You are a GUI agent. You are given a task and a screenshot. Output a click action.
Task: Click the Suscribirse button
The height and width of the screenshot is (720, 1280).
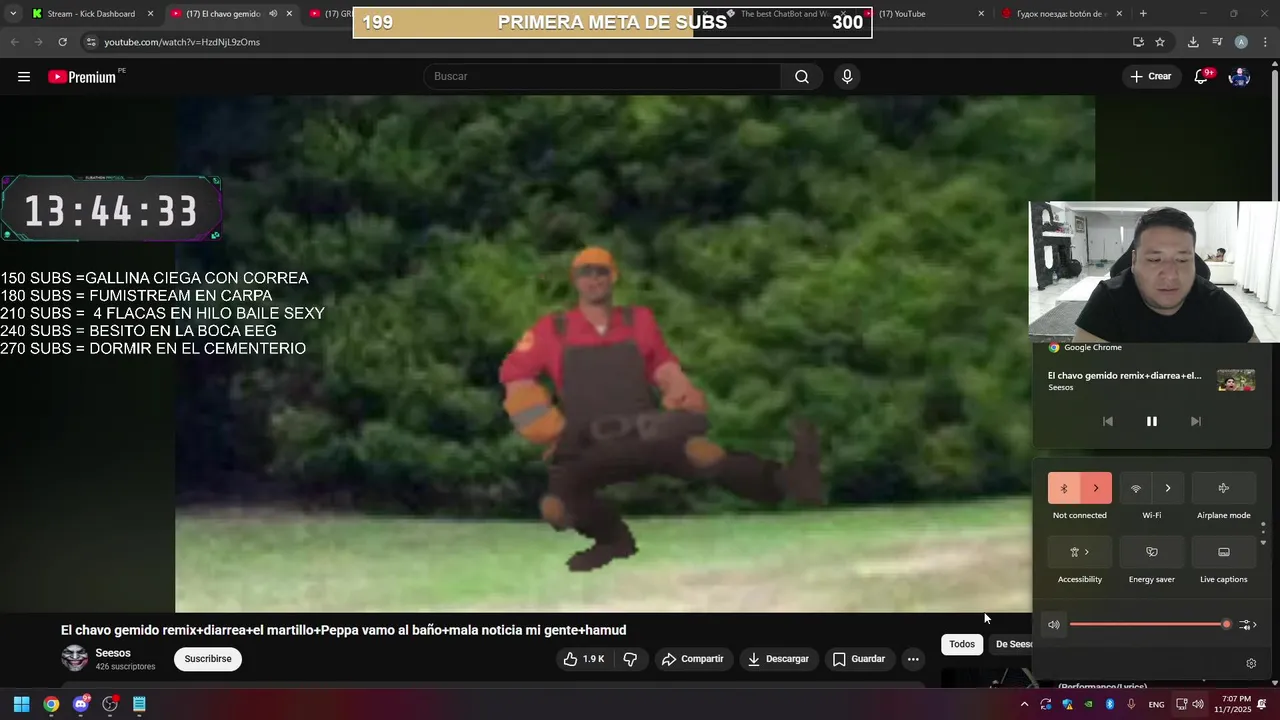click(x=208, y=659)
